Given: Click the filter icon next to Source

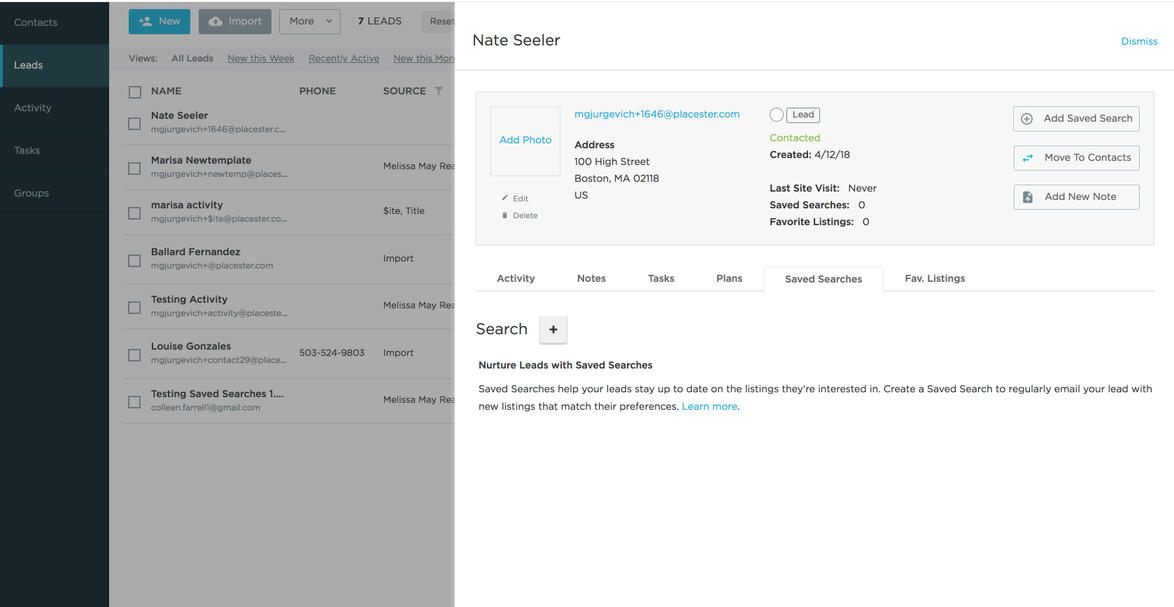Looking at the screenshot, I should (x=438, y=91).
